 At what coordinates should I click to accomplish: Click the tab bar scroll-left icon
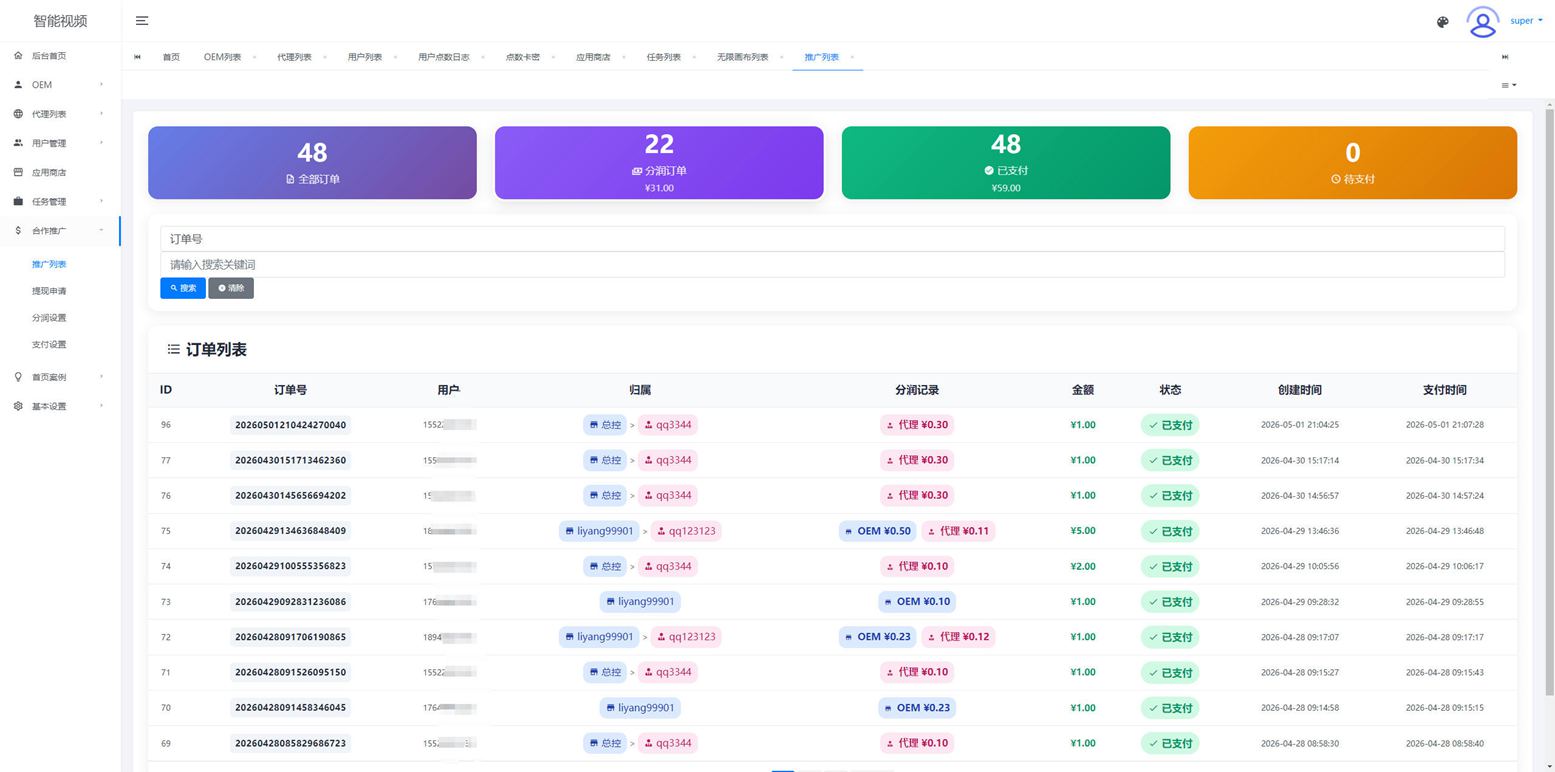coord(137,57)
